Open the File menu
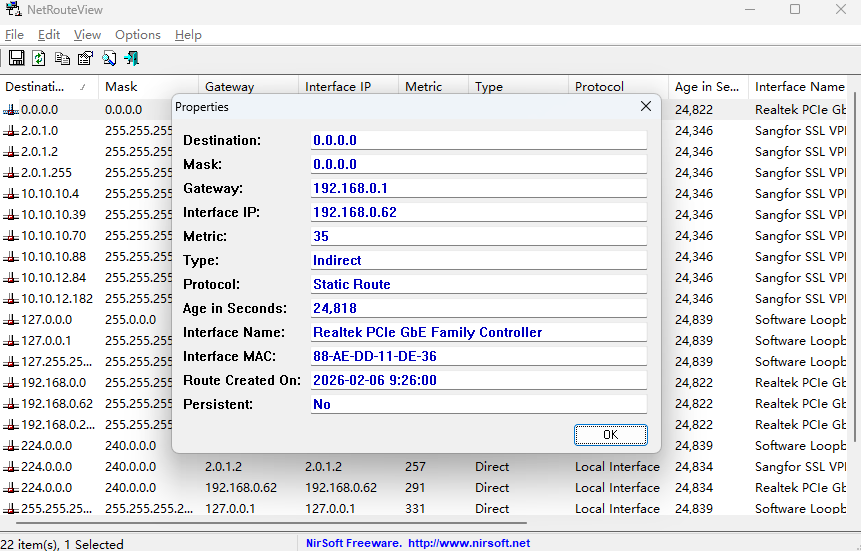Screen dimensions: 861x551 14,35
